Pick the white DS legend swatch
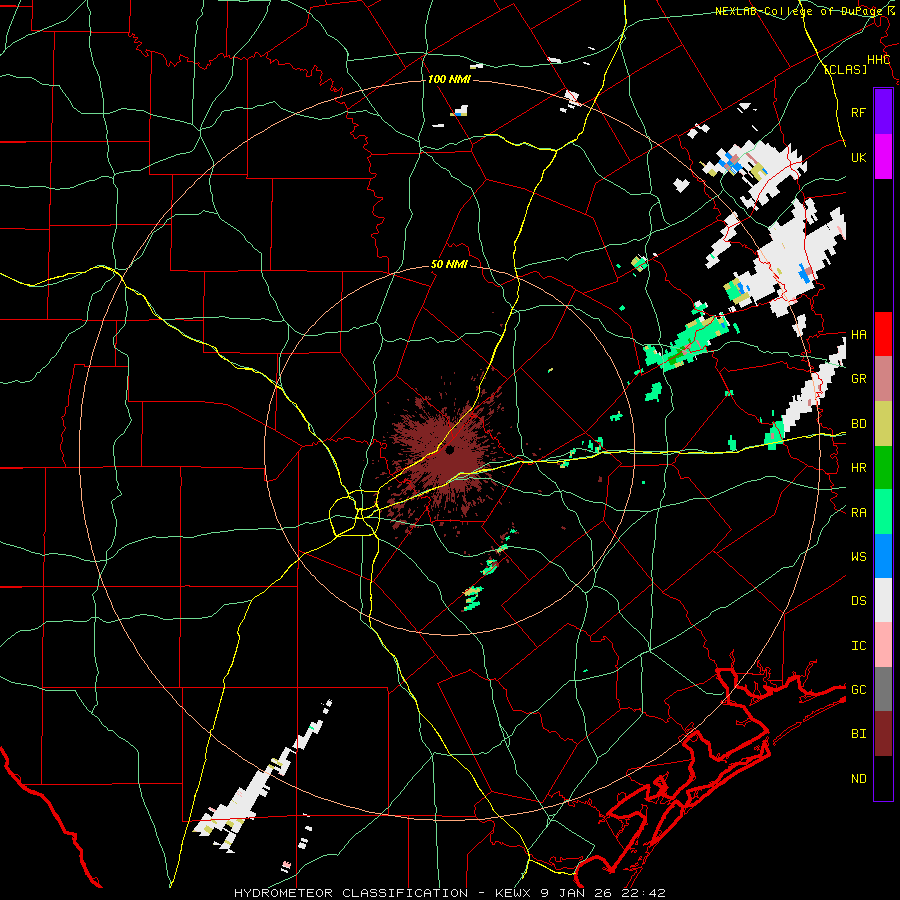 click(883, 600)
